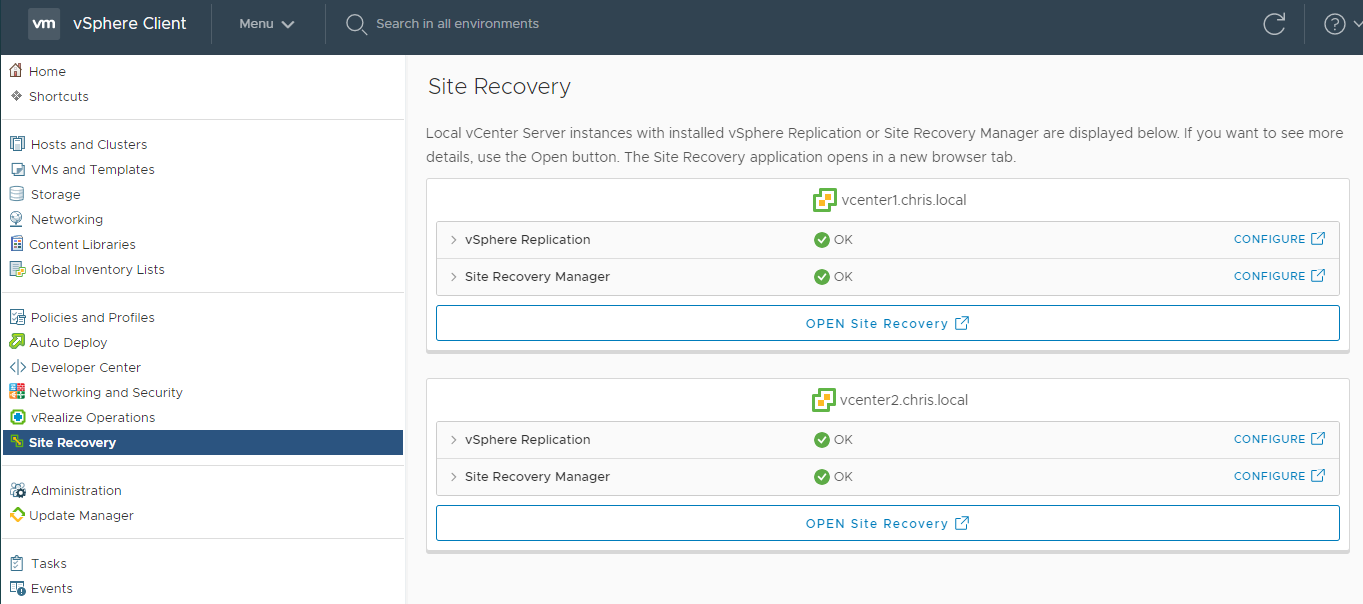Open Update Manager in the navigator
Viewport: 1363px width, 604px height.
81,515
